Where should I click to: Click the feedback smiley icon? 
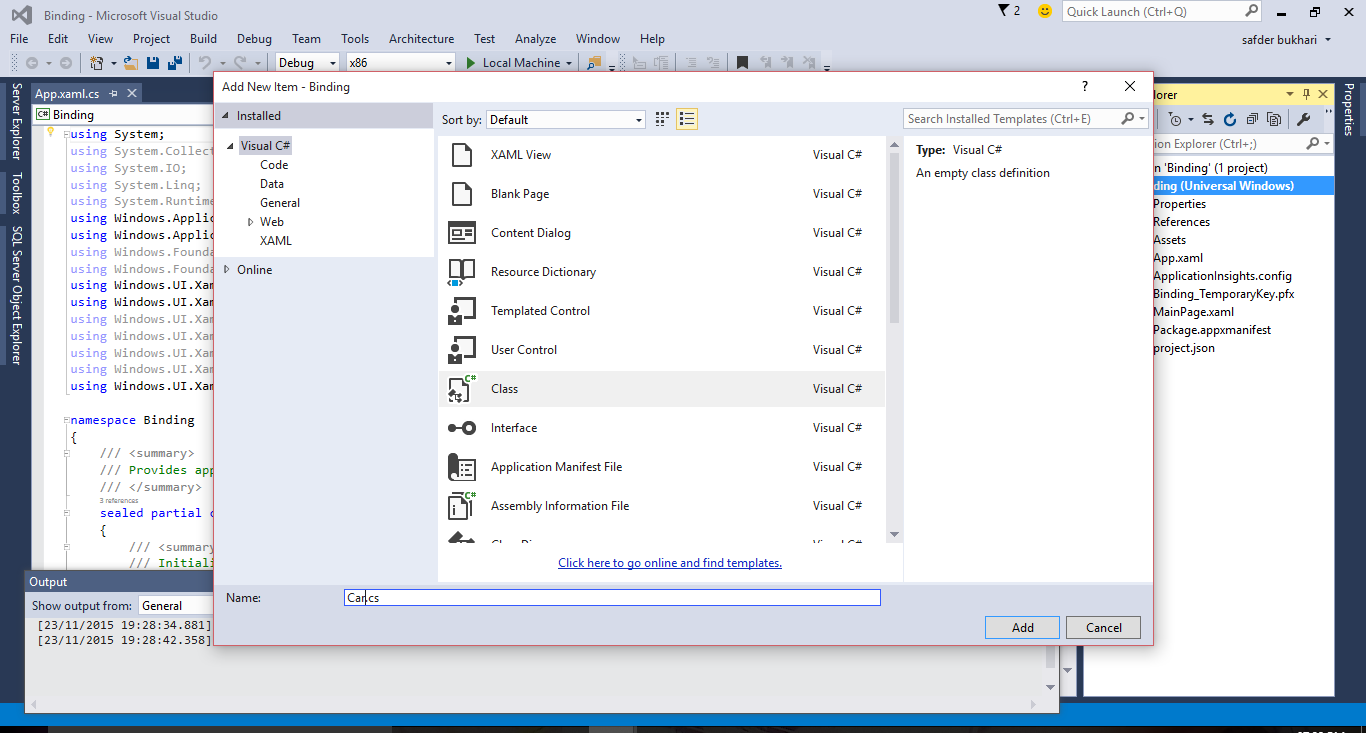tap(1045, 11)
